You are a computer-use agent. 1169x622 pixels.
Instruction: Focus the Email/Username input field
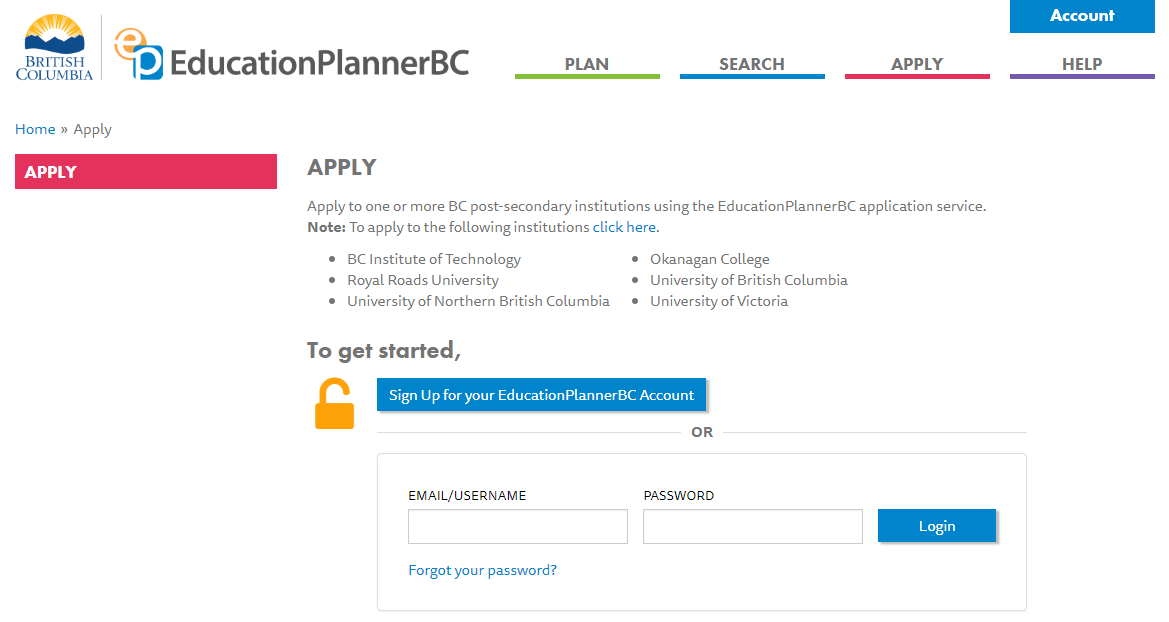tap(517, 526)
